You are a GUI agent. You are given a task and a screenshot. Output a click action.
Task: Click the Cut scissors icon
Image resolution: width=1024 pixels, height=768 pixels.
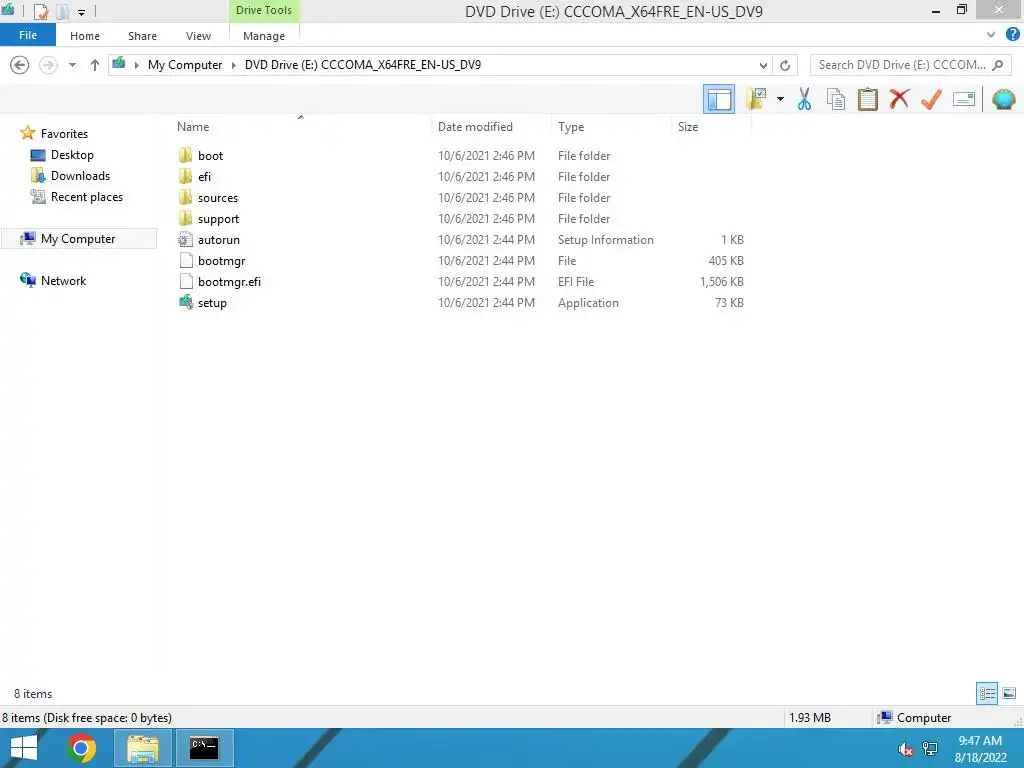(804, 99)
